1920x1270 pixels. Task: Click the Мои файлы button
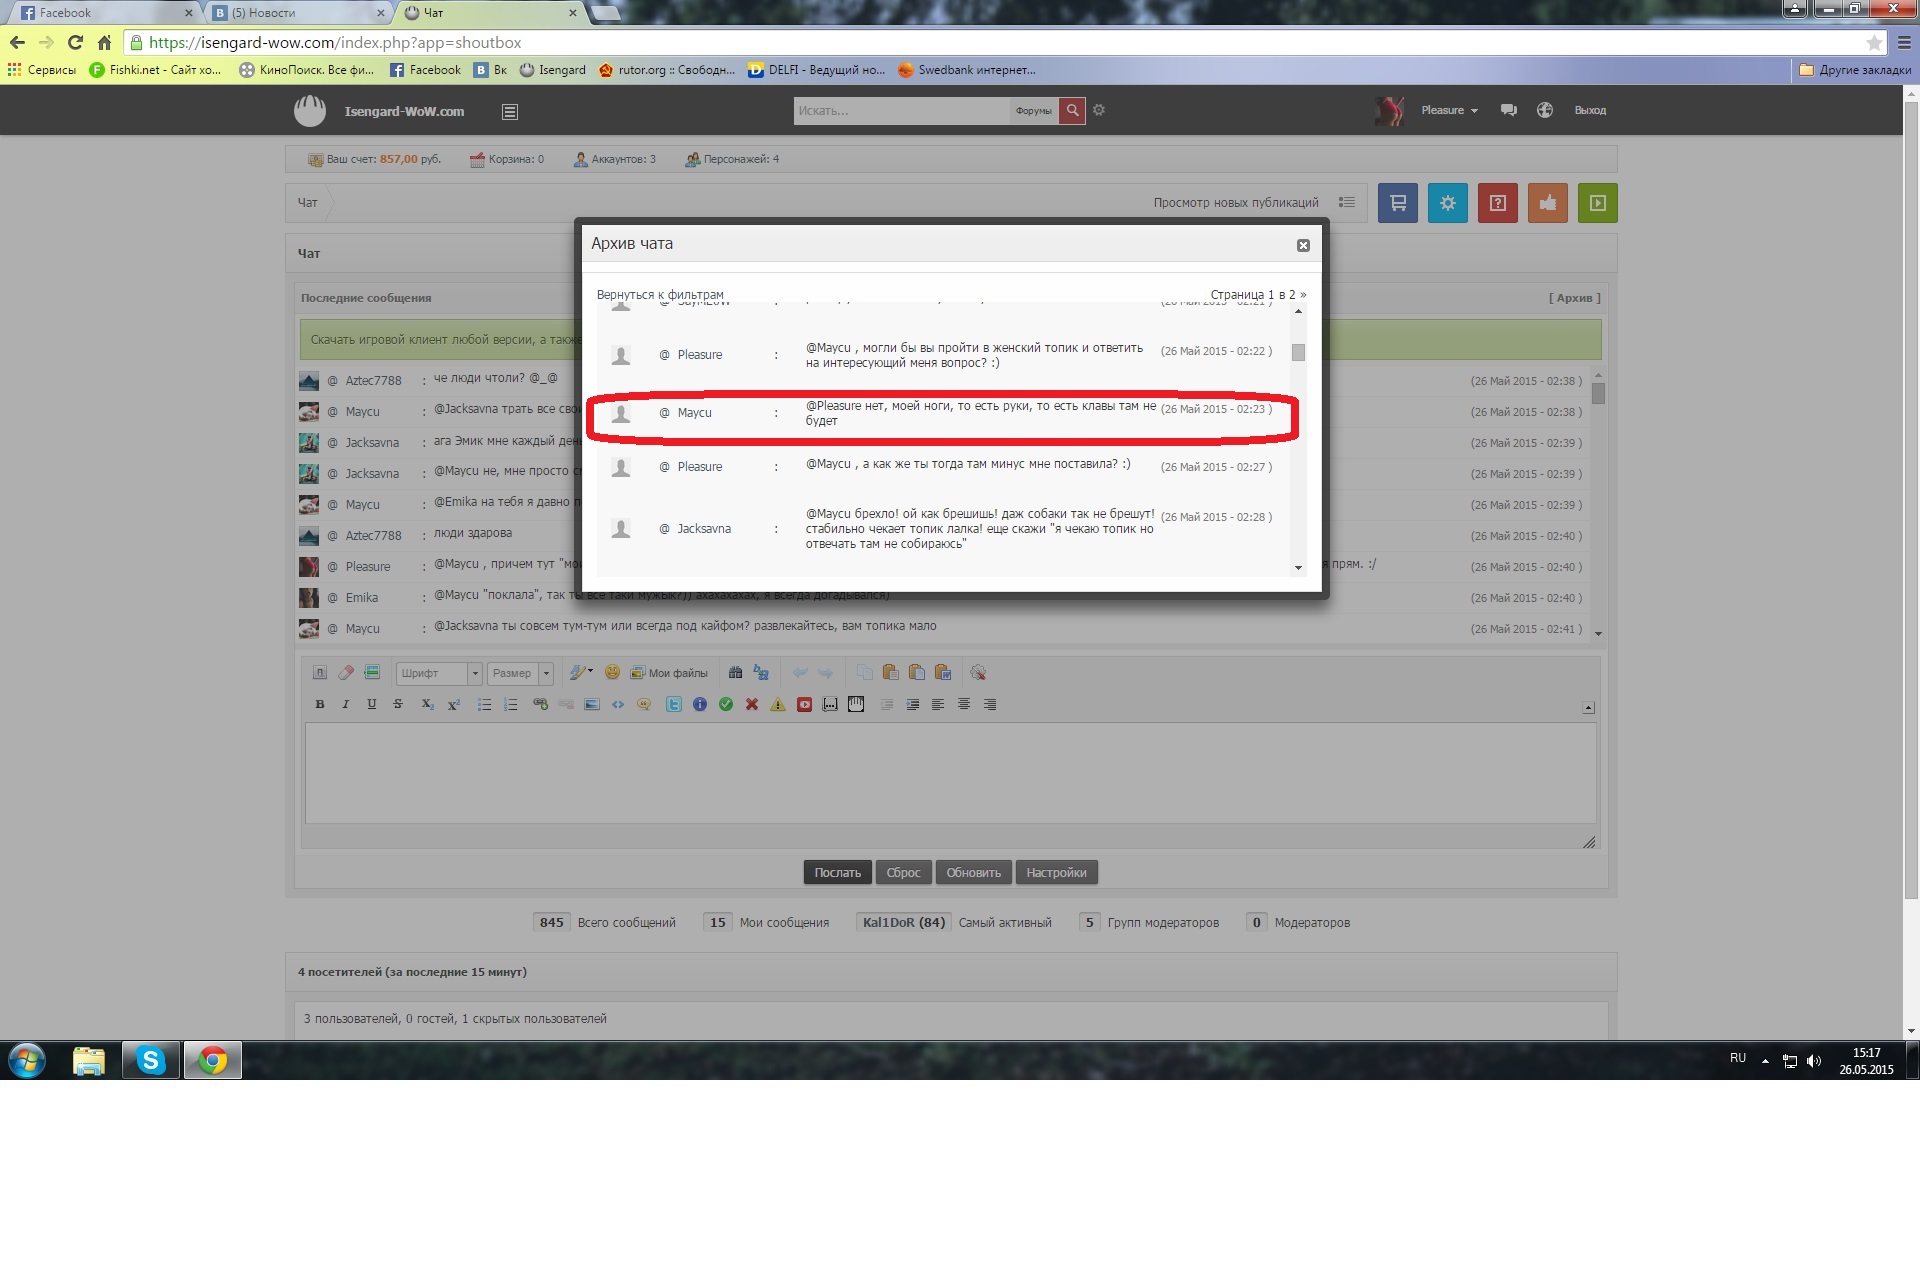click(669, 673)
